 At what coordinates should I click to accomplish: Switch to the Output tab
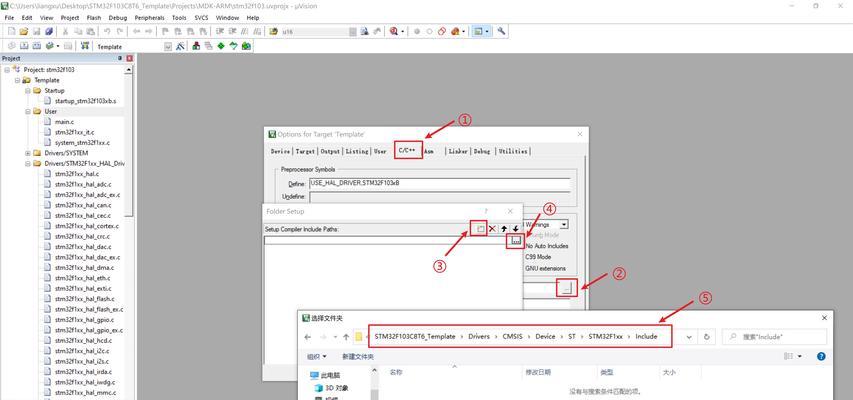pyautogui.click(x=330, y=151)
